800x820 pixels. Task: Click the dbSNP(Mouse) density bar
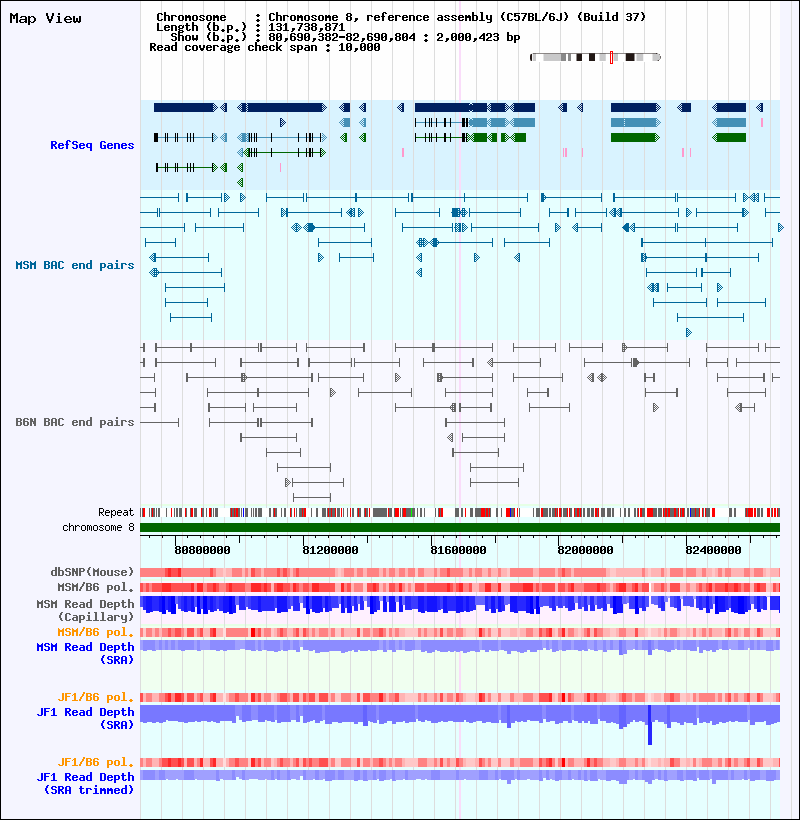point(460,573)
